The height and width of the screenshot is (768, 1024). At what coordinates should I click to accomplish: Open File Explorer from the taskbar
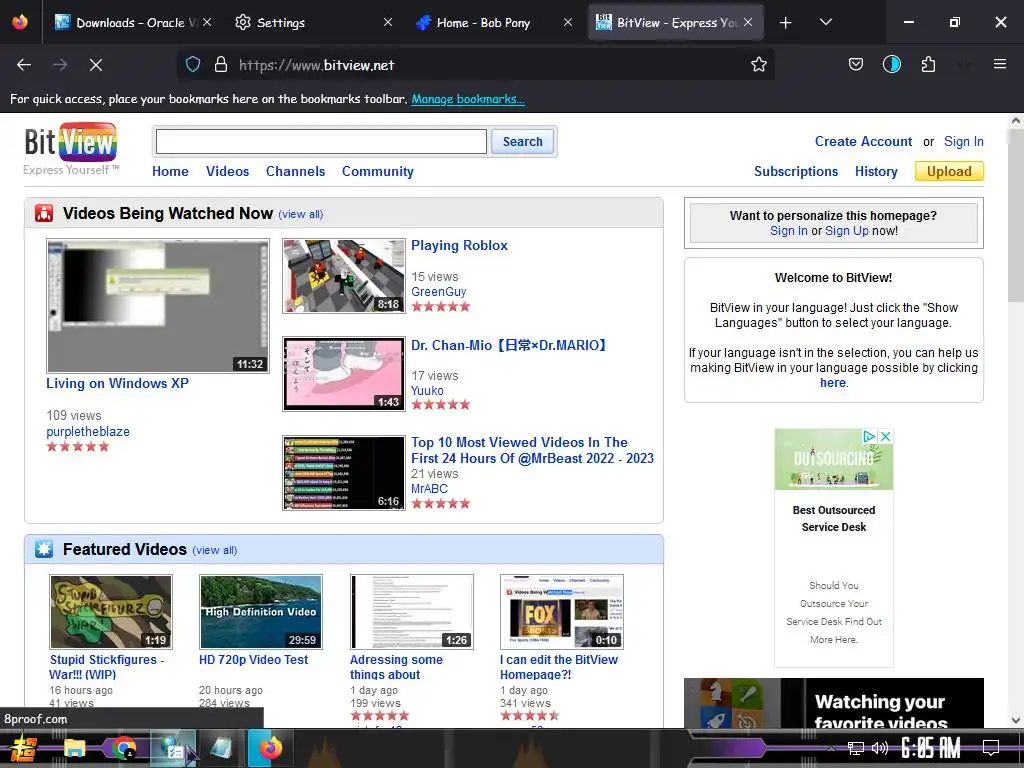pos(74,748)
